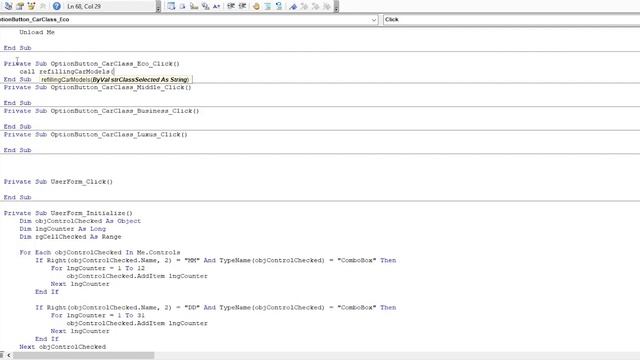This screenshot has width=640, height=360.
Task: Outdent the code with the Outdent icon
Action: coord(242,6)
